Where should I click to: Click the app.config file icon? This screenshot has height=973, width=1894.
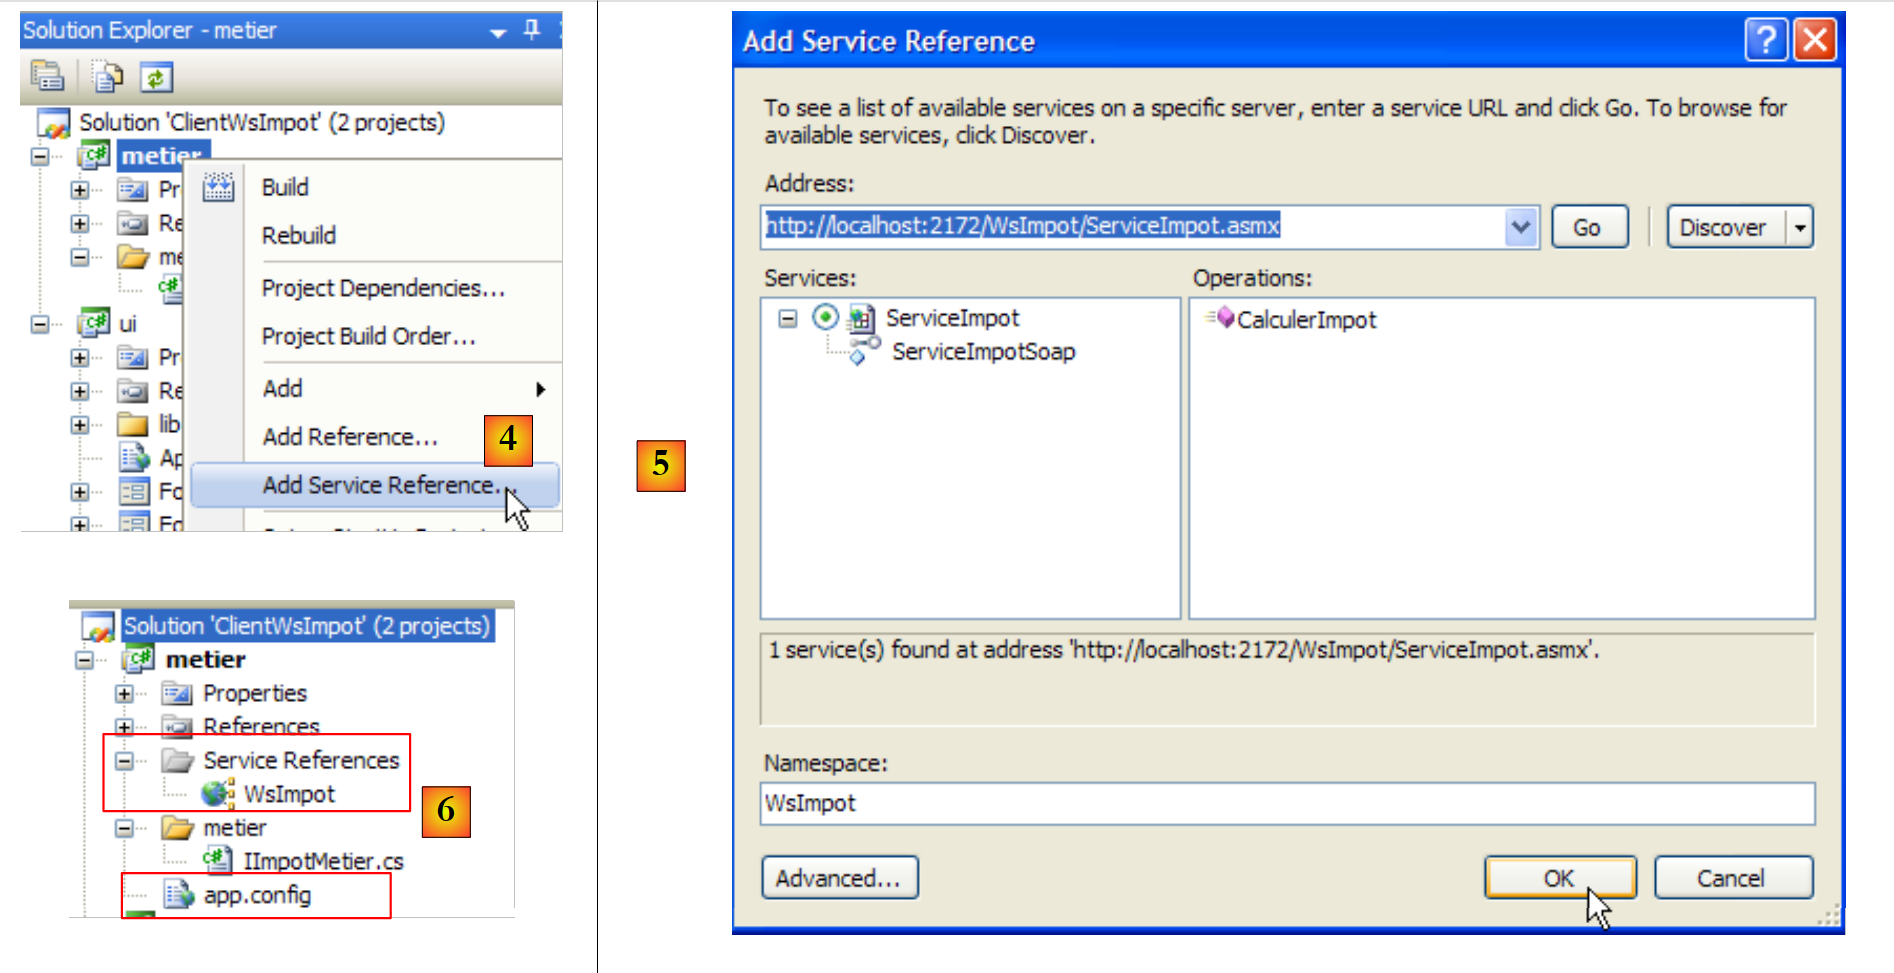coord(179,894)
